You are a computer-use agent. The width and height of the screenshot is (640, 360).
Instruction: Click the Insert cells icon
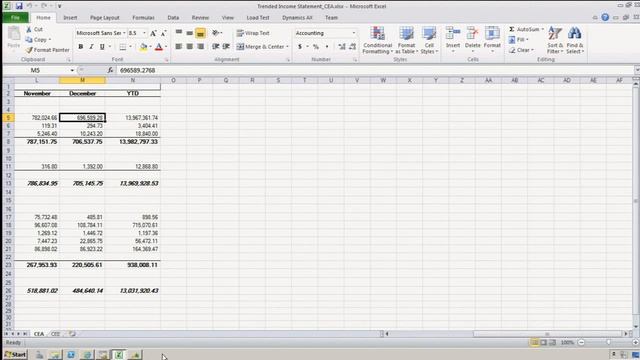pyautogui.click(x=453, y=33)
